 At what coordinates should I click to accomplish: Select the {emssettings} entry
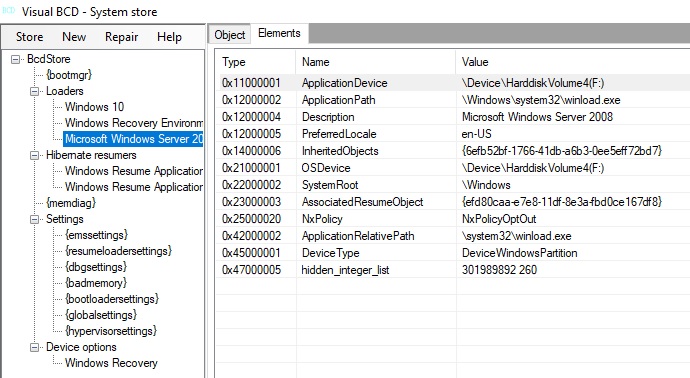tap(96, 235)
